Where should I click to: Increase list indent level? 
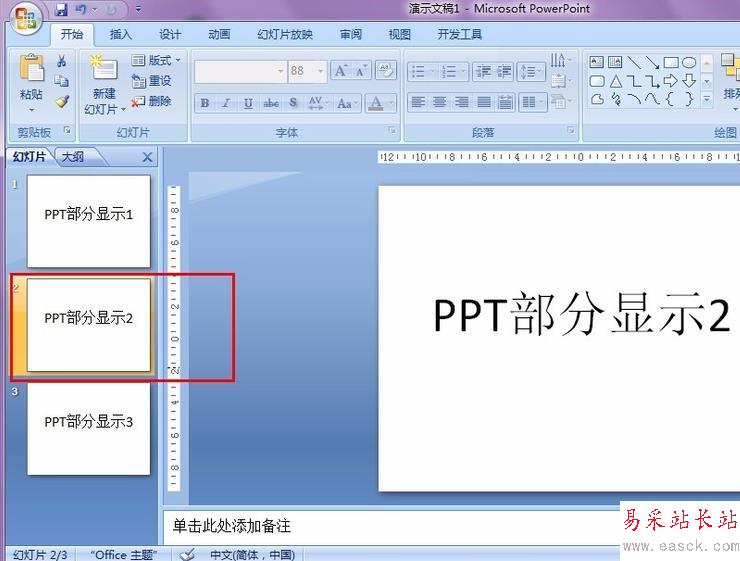(504, 72)
